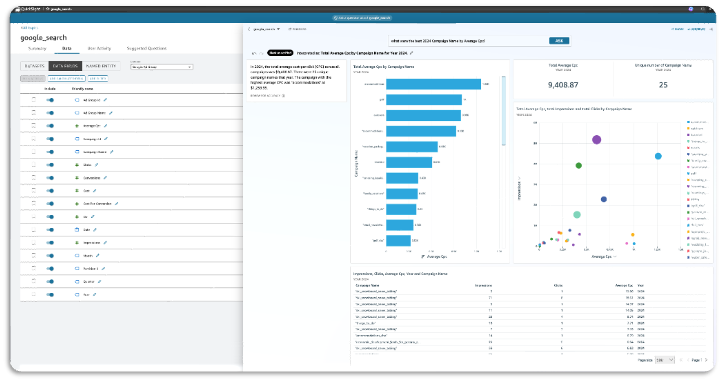Image resolution: width=722 pixels, height=382 pixels.
Task: Rename the Campaign Name field via pencil
Action: tap(112, 151)
